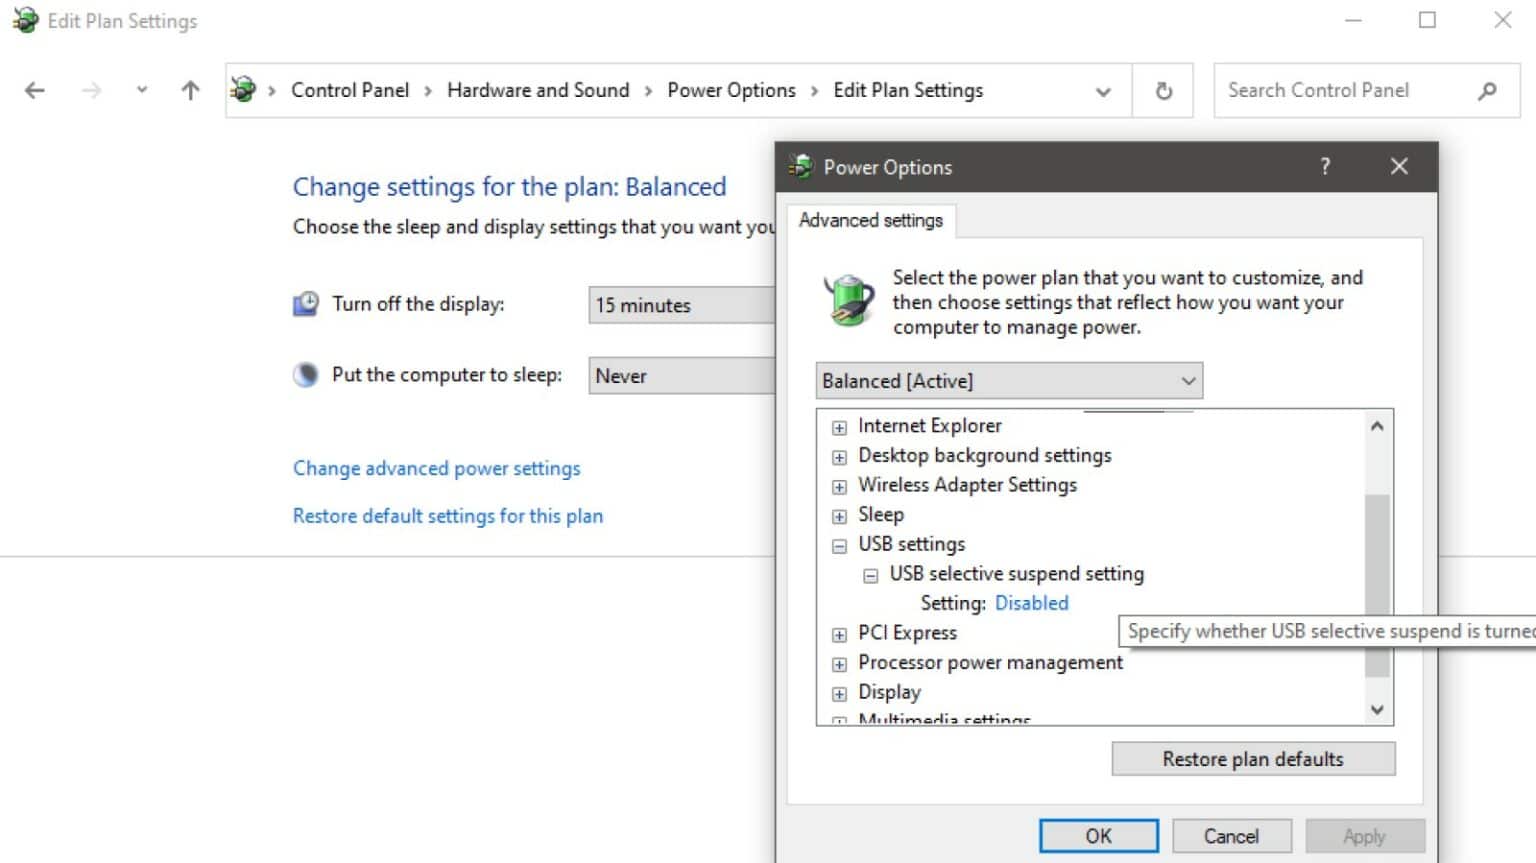
Task: Expand the Processor power management section
Action: click(838, 663)
